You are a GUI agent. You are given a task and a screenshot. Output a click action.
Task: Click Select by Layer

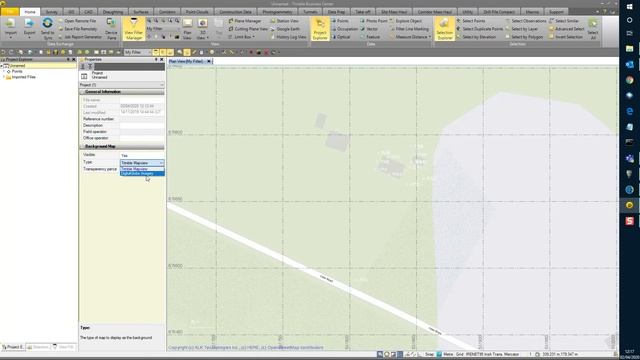[522, 29]
